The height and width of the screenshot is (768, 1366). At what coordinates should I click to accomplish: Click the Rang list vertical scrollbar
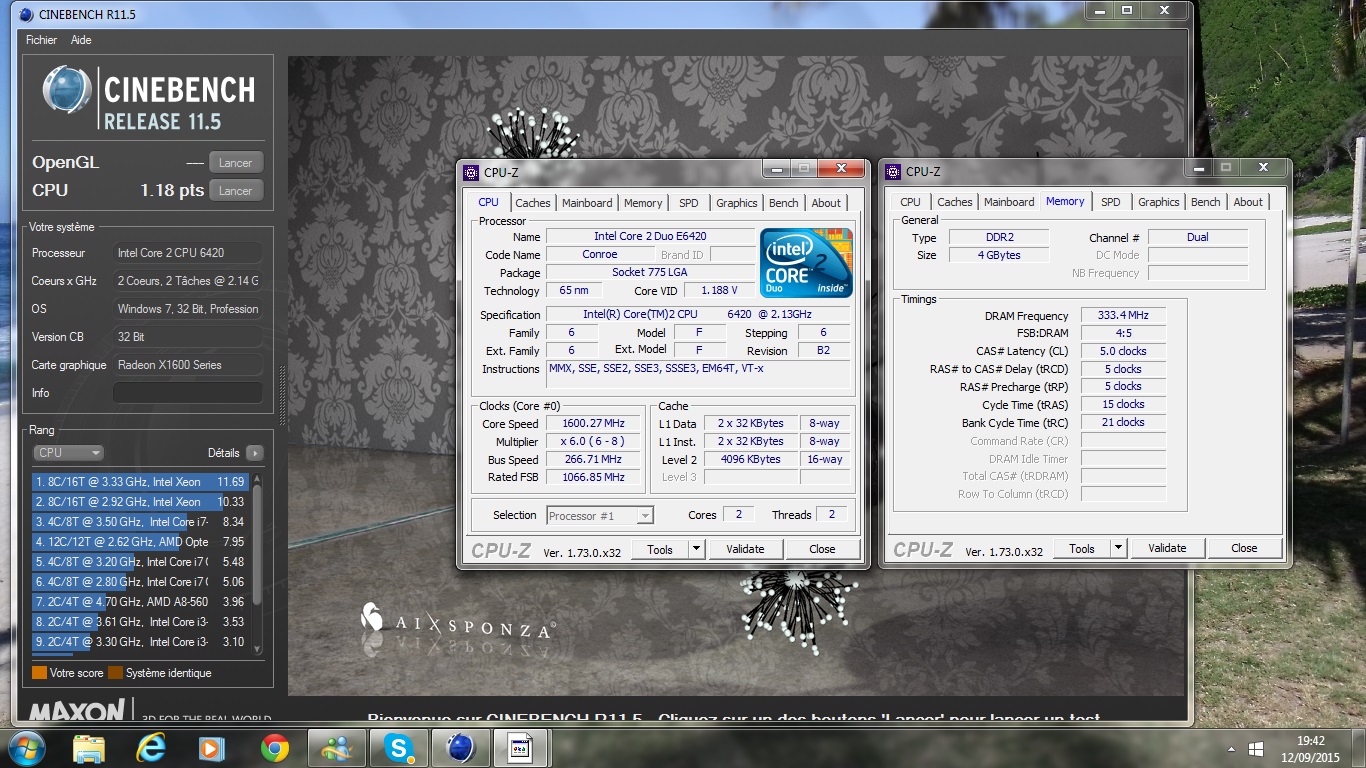point(257,564)
